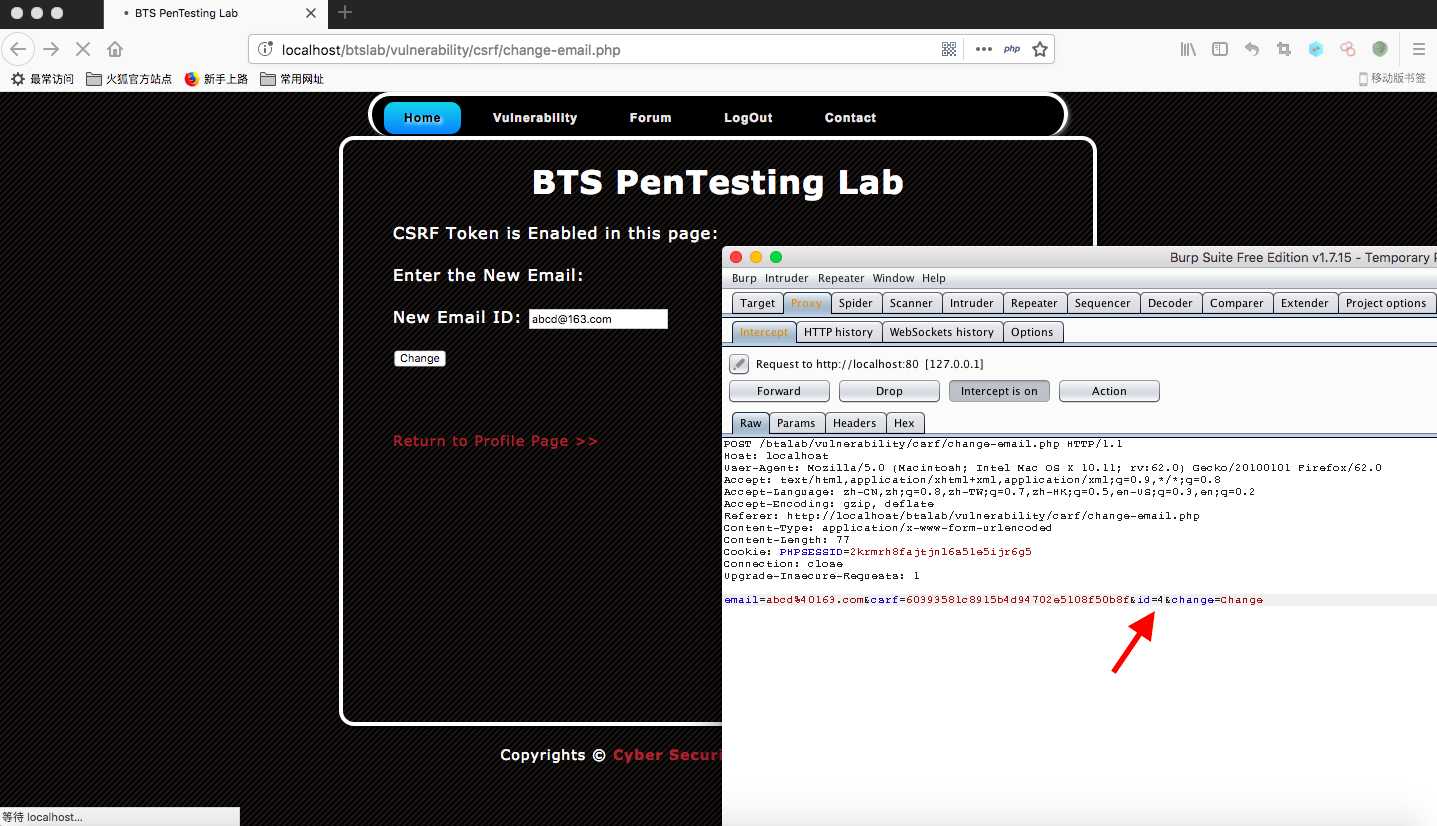Click the Firefox forward arrow button
Viewport: 1437px width, 826px height.
(x=51, y=49)
